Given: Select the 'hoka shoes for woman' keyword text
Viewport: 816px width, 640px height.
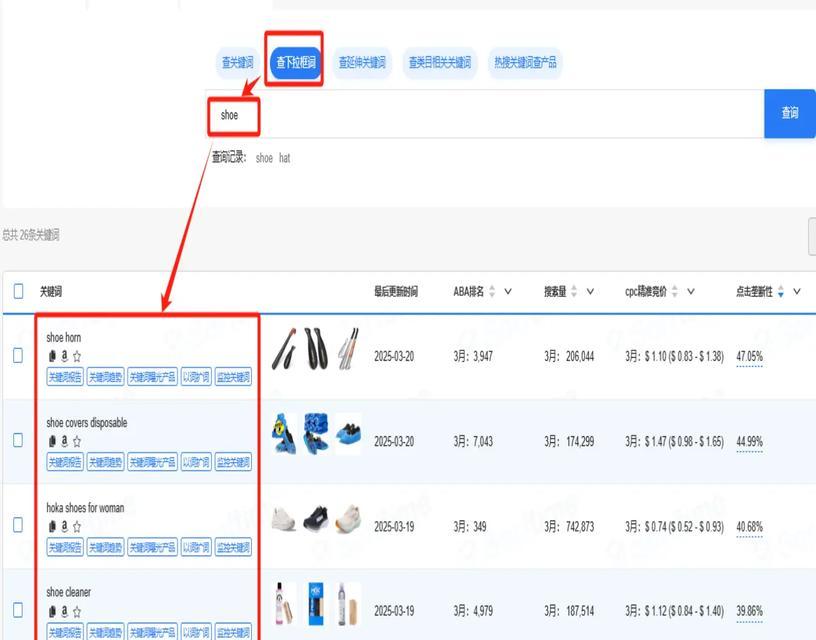Looking at the screenshot, I should (x=85, y=508).
